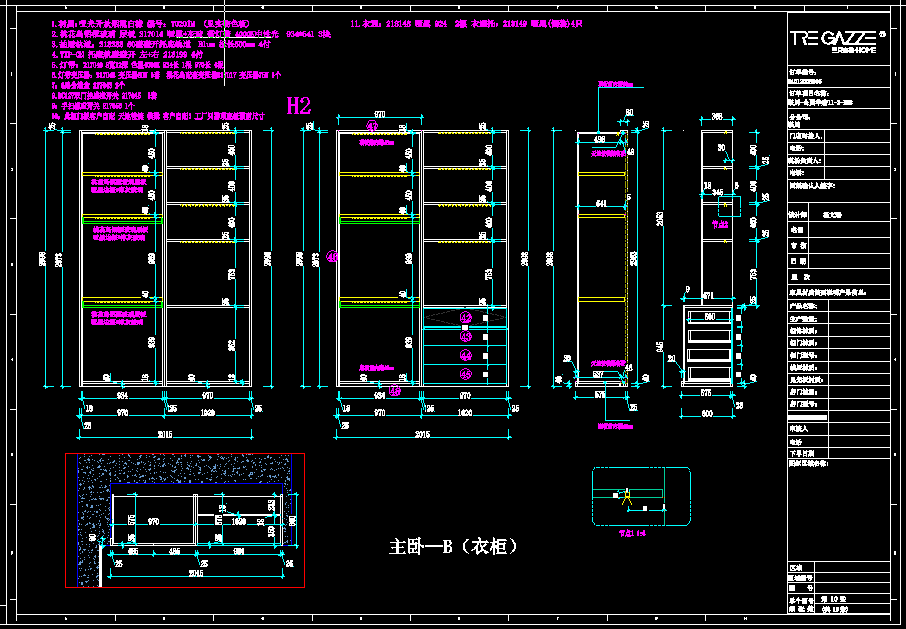Select note 11 about 衣通 at top
This screenshot has width=906, height=629.
tap(467, 24)
